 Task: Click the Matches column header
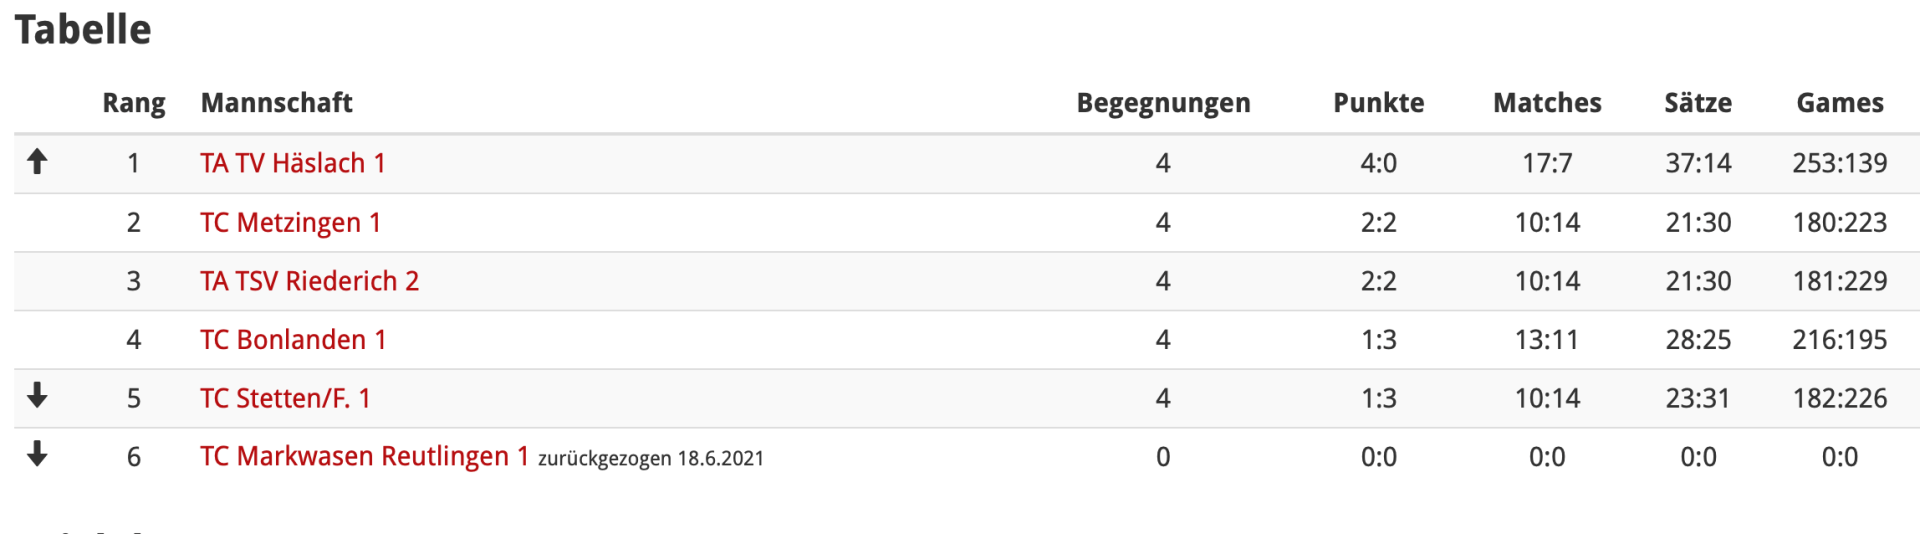[x=1547, y=103]
